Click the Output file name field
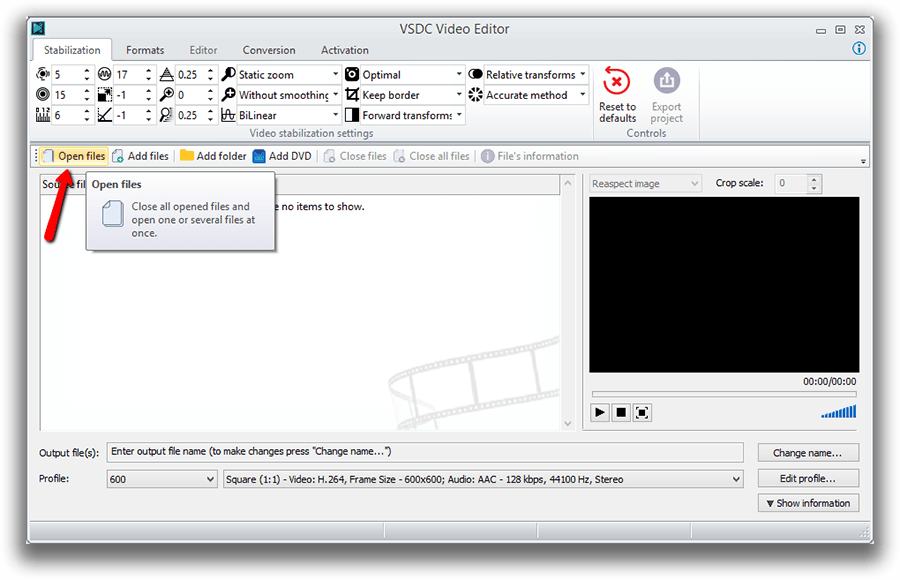The width and height of the screenshot is (900, 580). click(x=425, y=452)
